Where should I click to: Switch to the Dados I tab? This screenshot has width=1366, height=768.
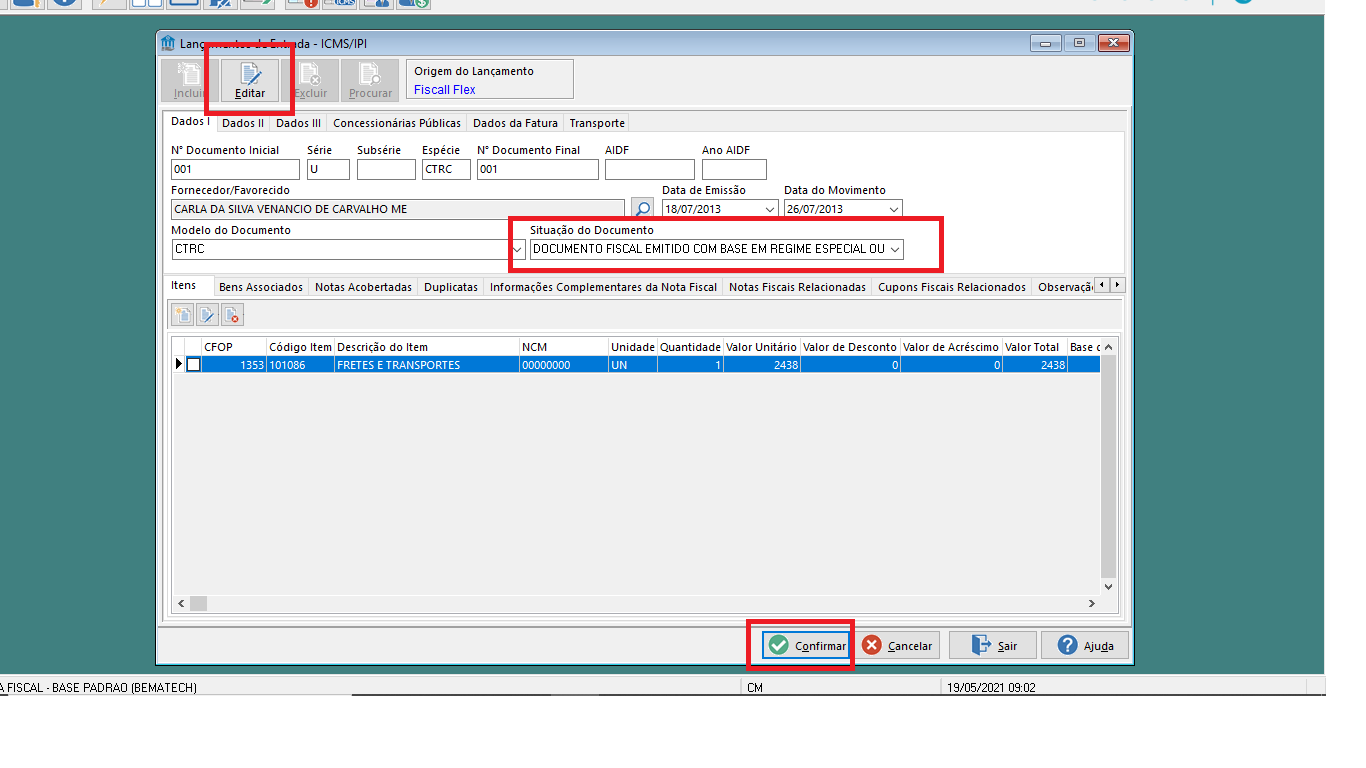pos(190,122)
